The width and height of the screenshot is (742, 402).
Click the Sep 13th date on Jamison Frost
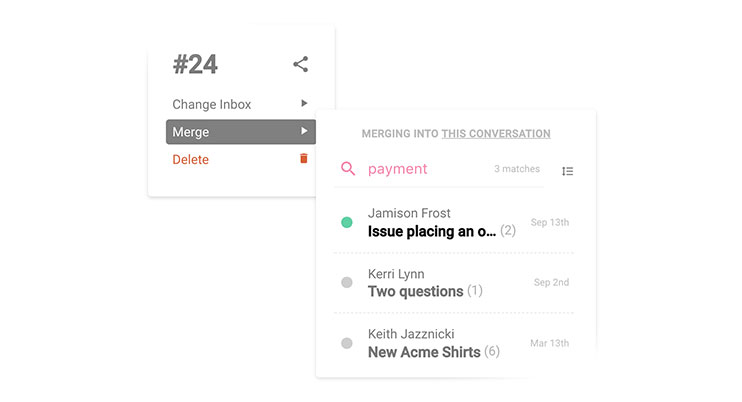(x=550, y=222)
